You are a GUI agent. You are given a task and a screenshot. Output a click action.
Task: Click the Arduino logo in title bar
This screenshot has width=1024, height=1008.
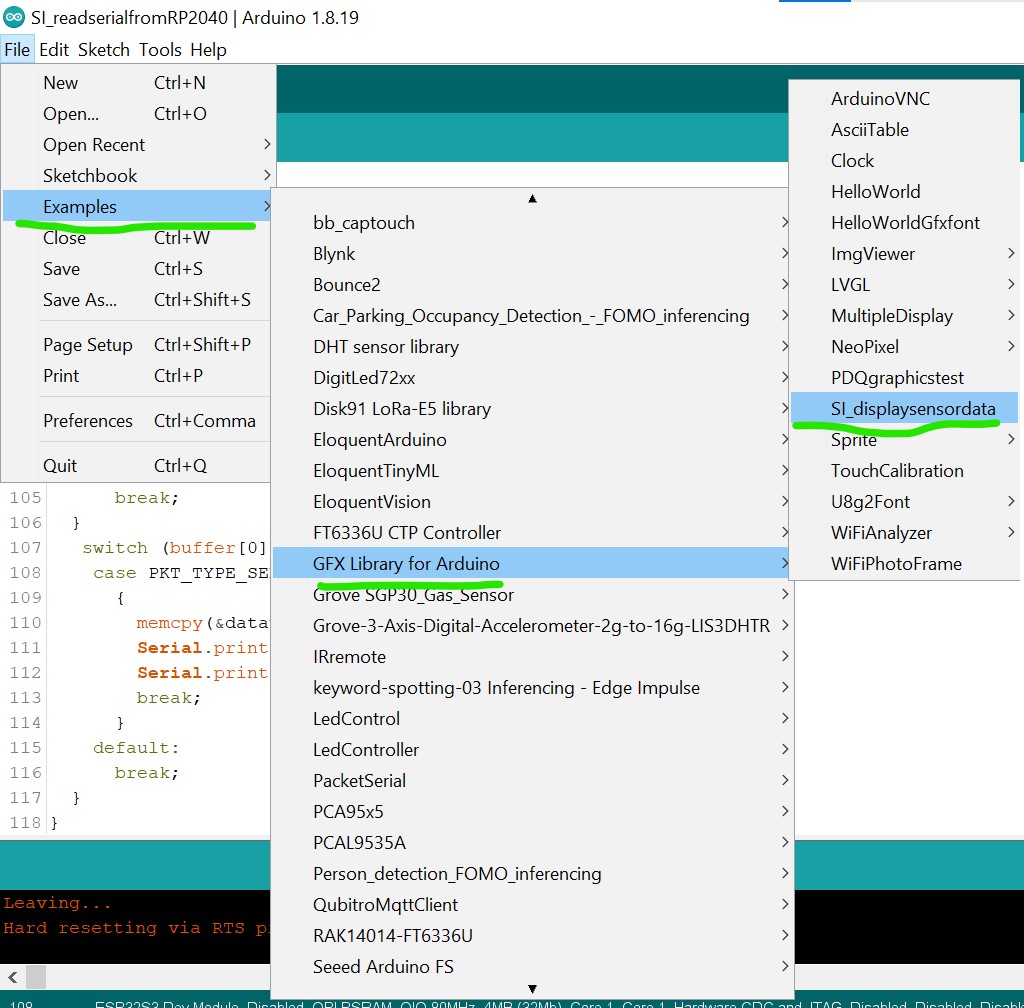pos(14,17)
